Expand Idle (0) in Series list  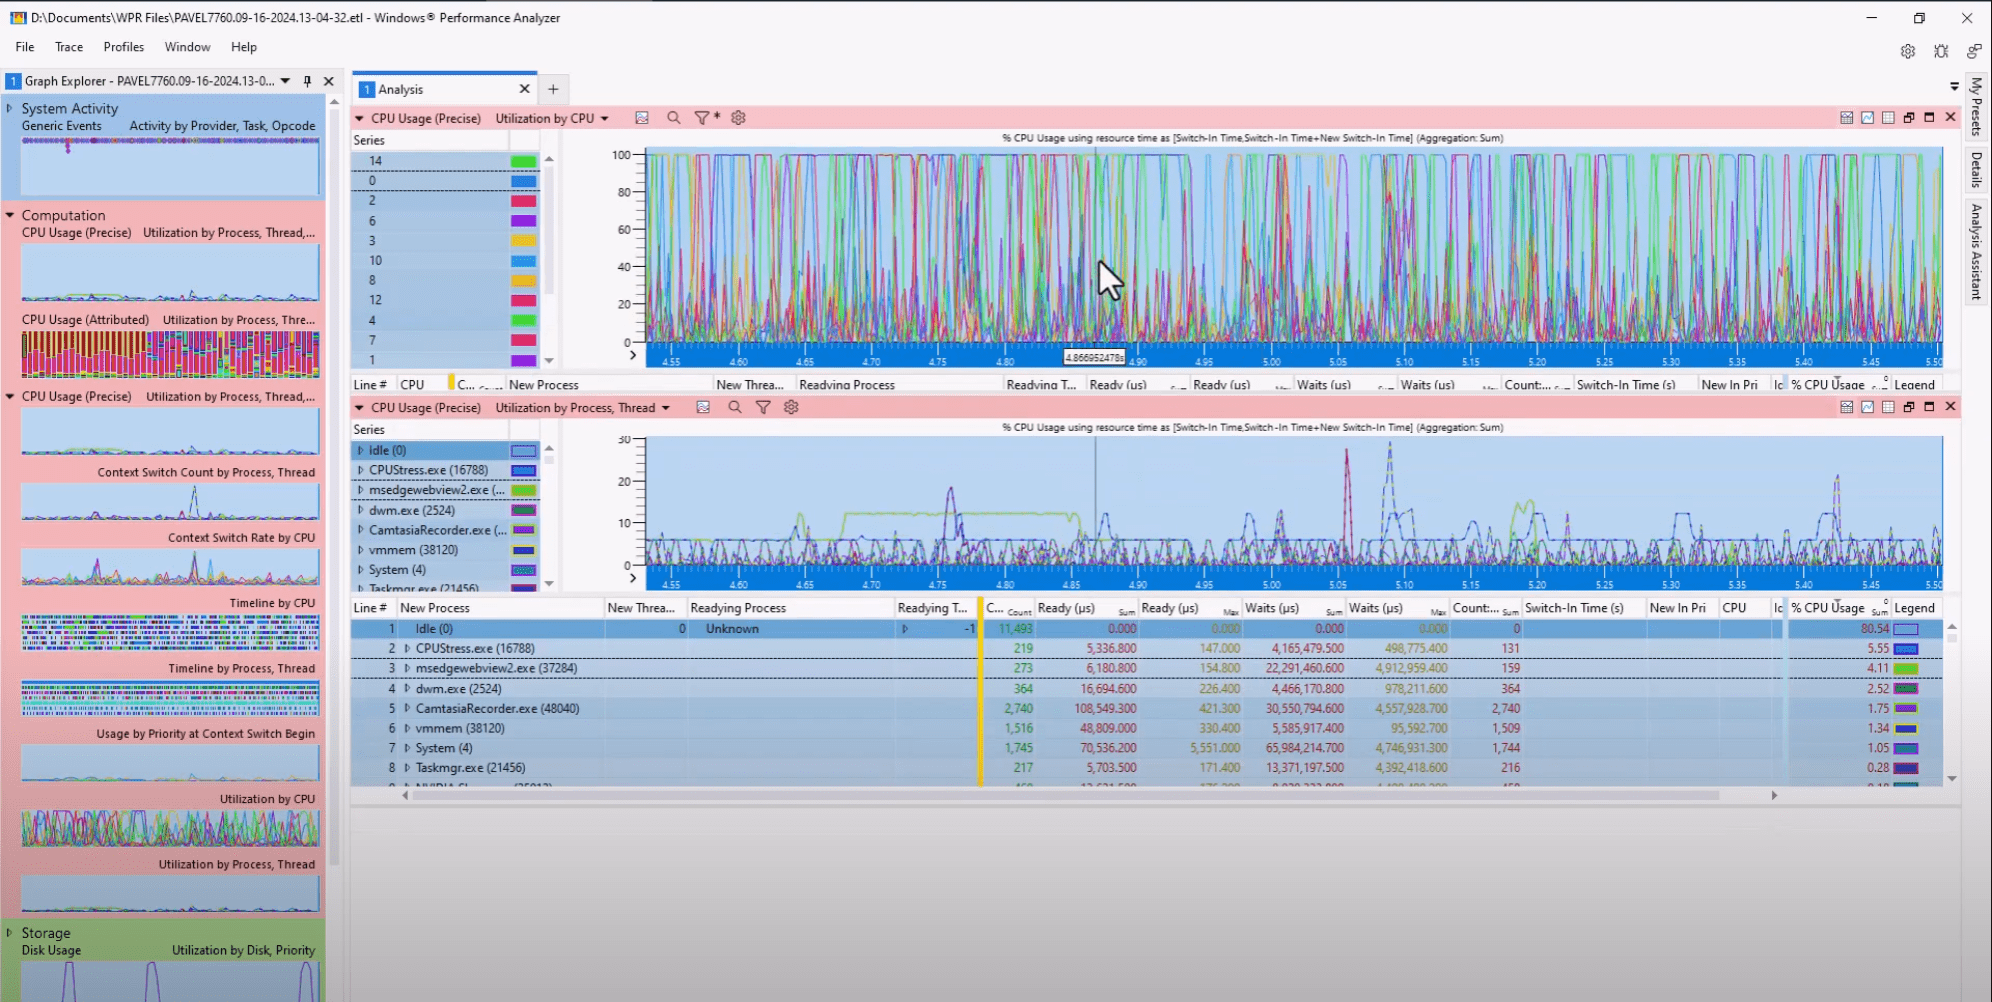(x=361, y=450)
